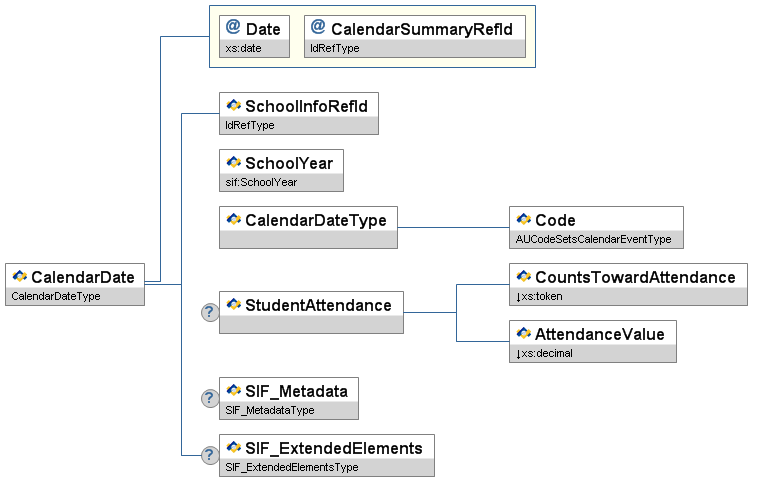The image size is (770, 481).
Task: Select the CalendarDateType element node
Action: coord(308,220)
